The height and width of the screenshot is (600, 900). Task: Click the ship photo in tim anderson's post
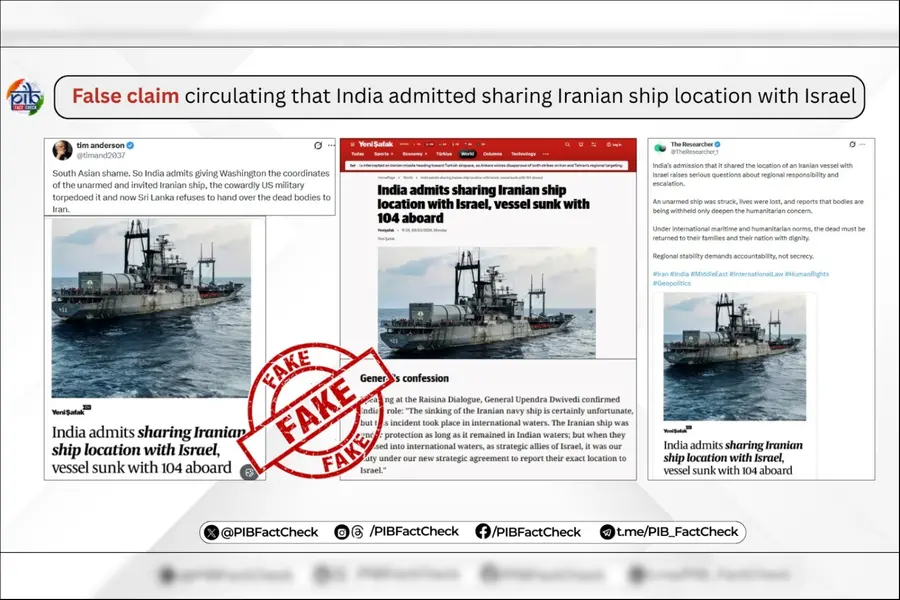tap(152, 308)
